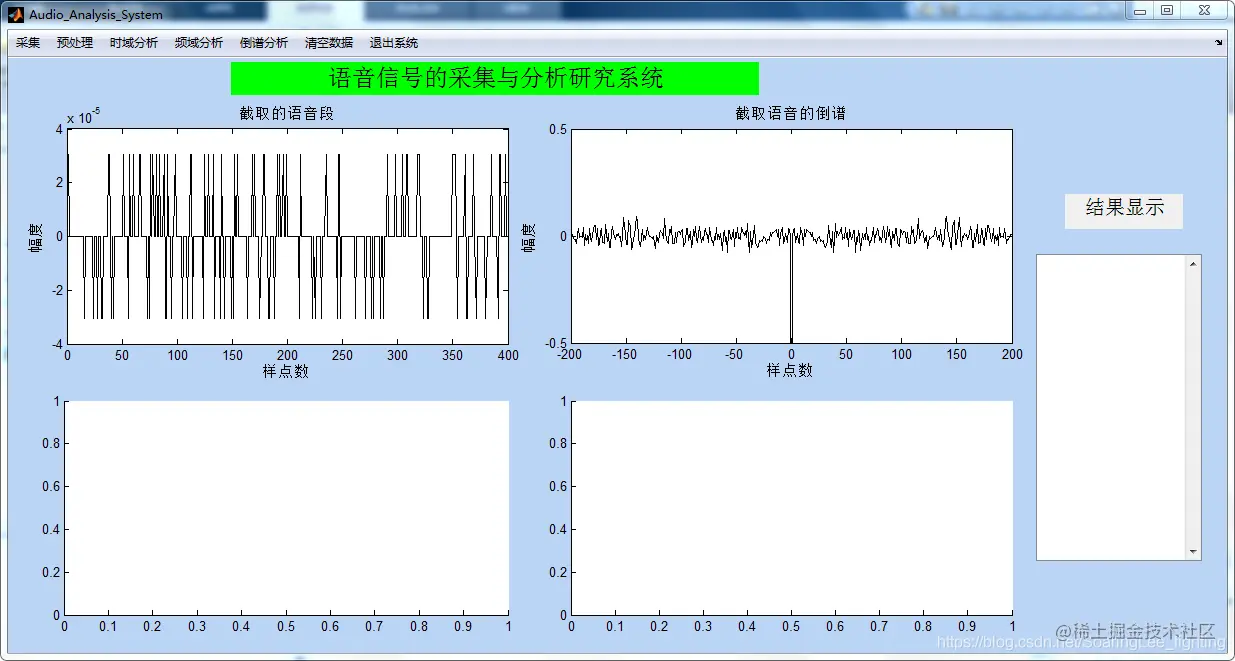
Task: Click the empty bottom-left axes
Action: tap(287, 508)
